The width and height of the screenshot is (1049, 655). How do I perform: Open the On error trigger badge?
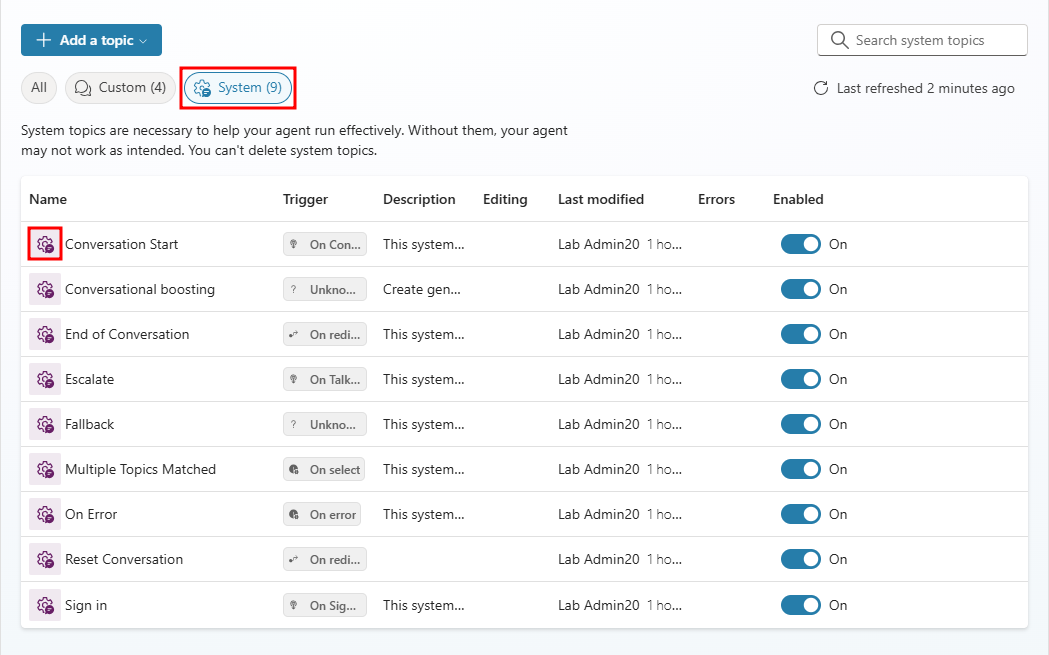[322, 514]
